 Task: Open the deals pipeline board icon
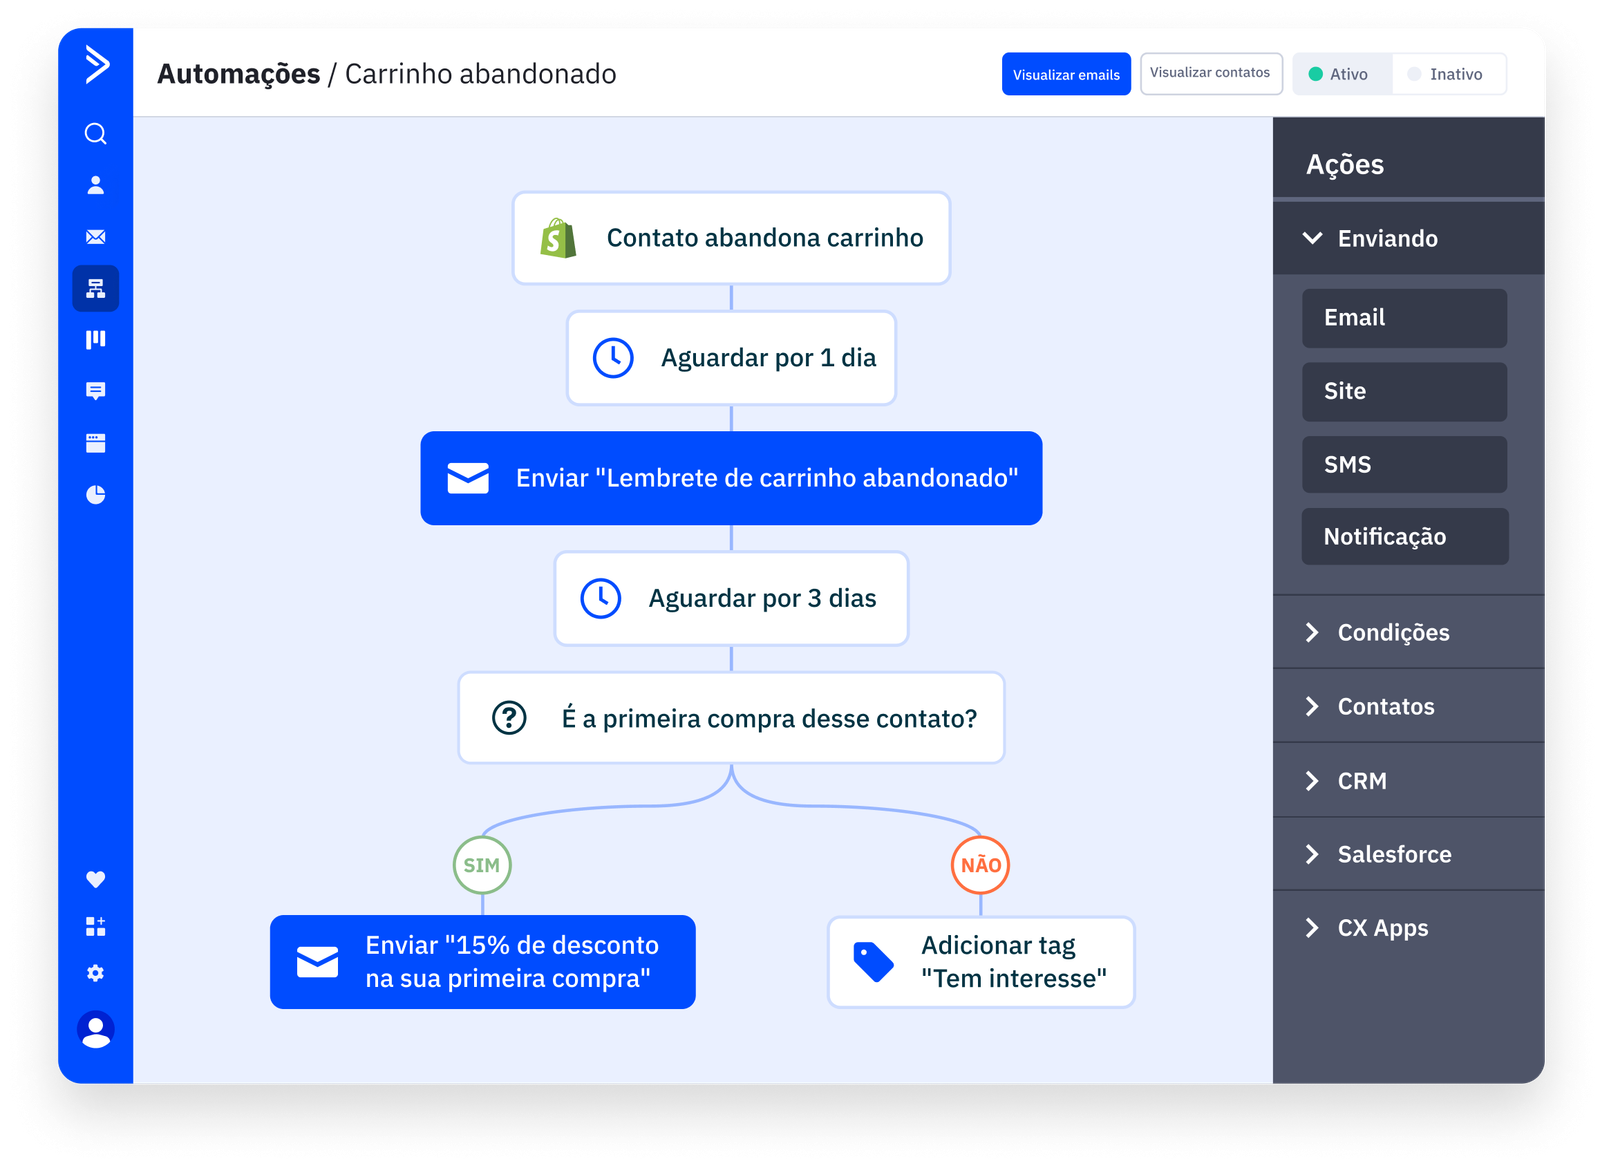tap(95, 340)
